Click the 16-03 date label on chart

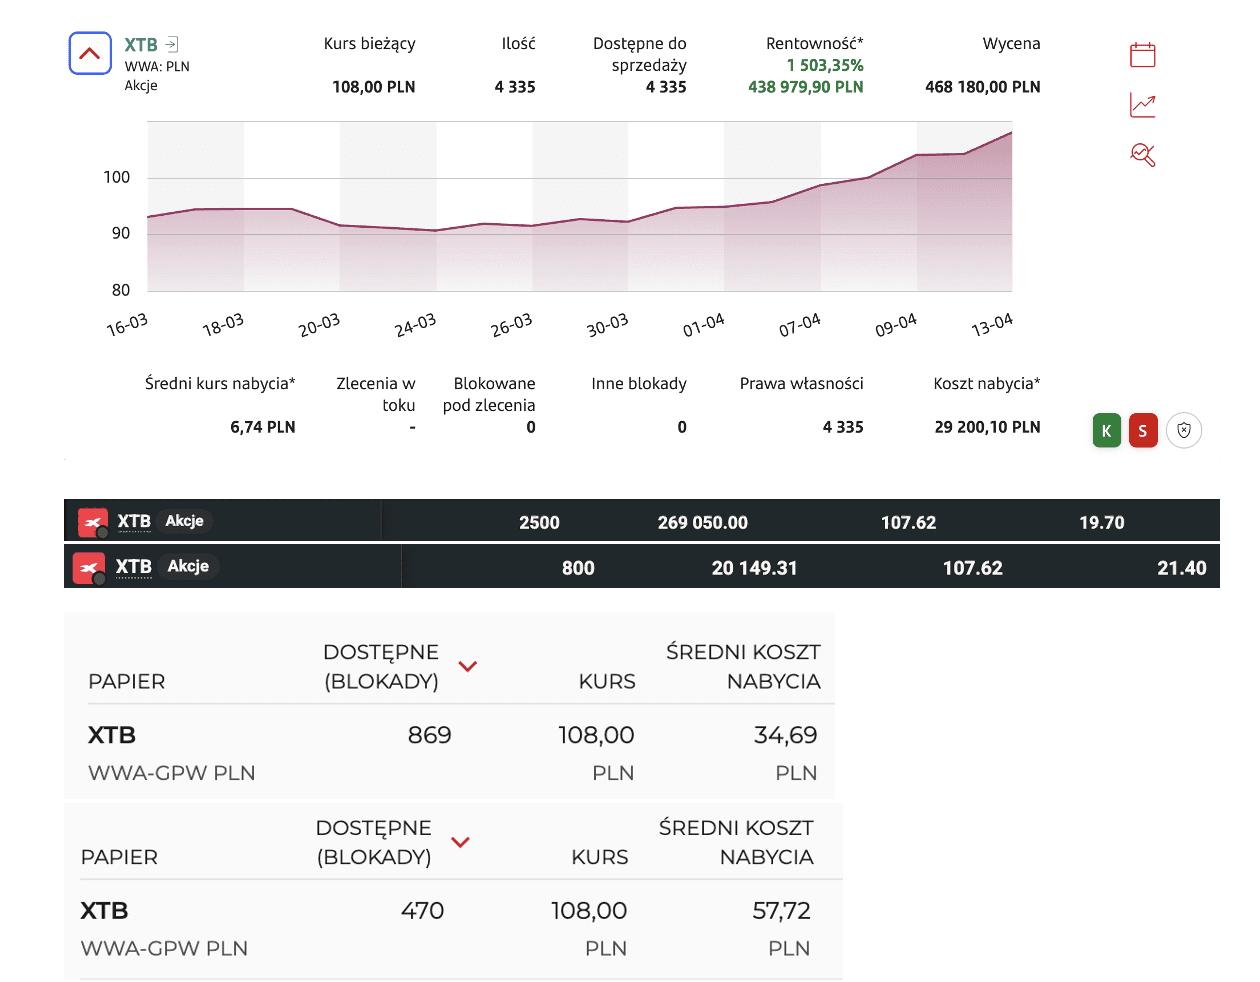click(x=127, y=325)
